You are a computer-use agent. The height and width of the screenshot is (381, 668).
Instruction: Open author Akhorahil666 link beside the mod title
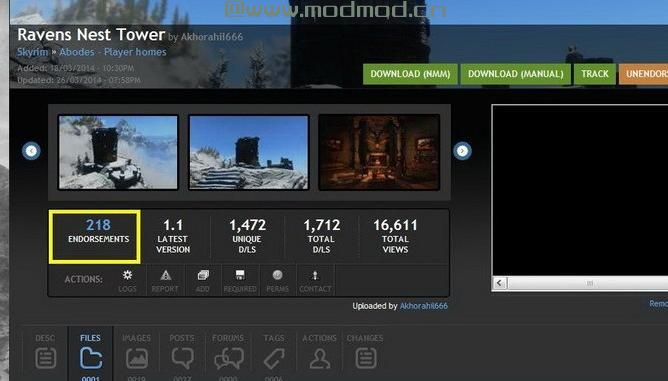coord(212,37)
